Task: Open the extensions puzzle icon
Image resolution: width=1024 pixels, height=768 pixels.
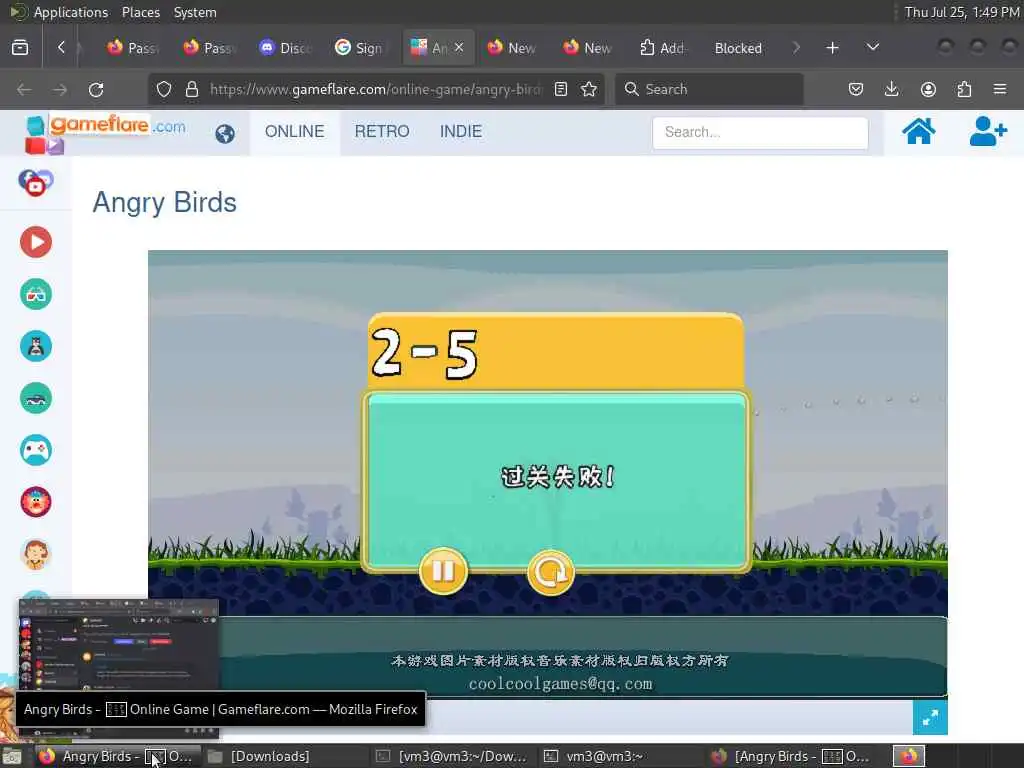Action: point(964,89)
